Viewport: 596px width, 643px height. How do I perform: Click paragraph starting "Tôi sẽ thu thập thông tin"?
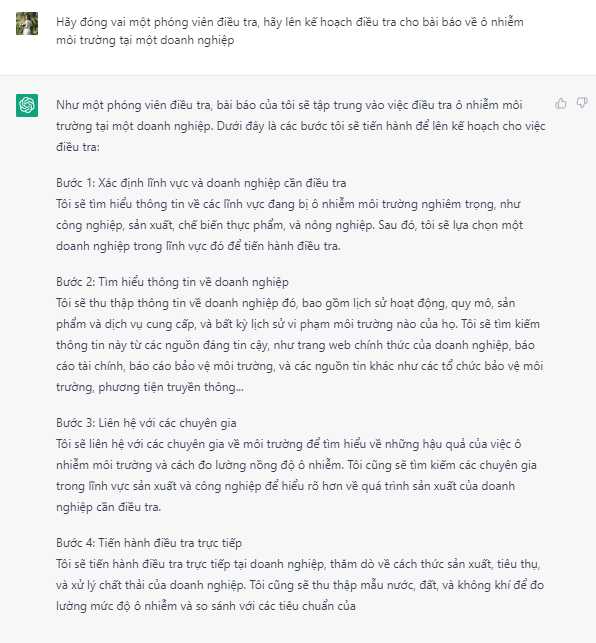tap(300, 345)
